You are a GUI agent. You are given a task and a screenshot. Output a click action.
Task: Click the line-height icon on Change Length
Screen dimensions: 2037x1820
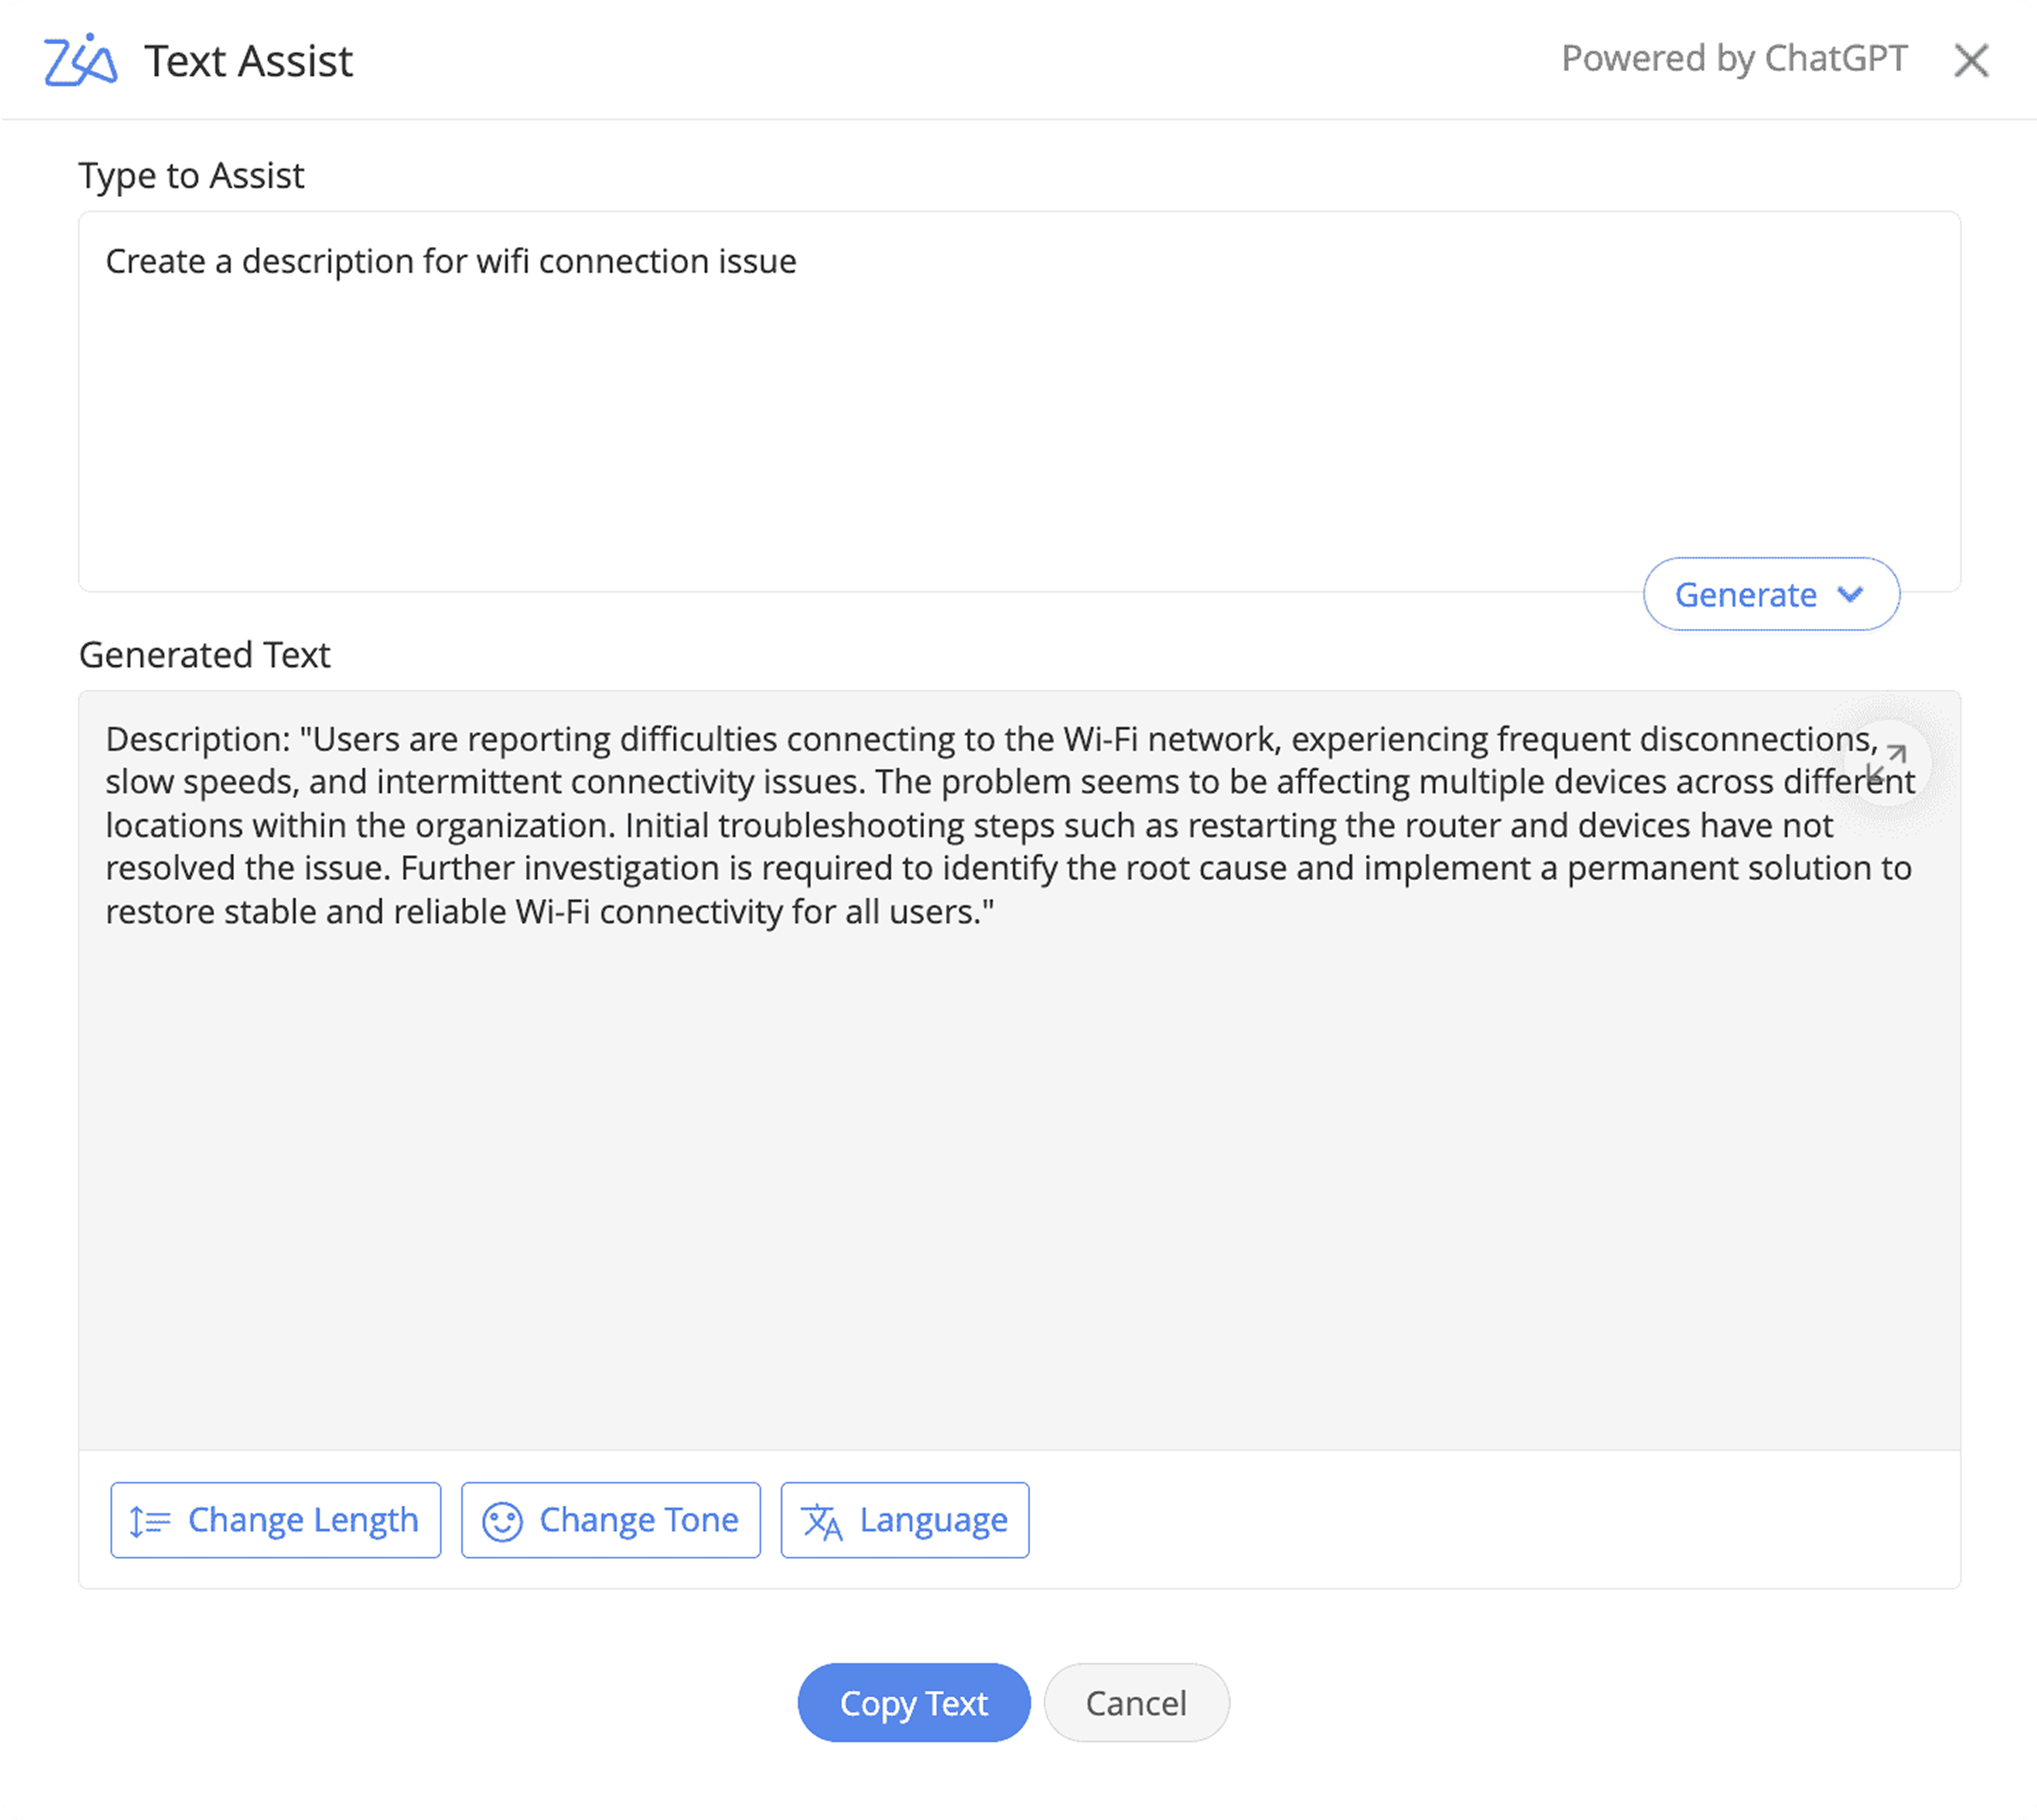[x=150, y=1521]
